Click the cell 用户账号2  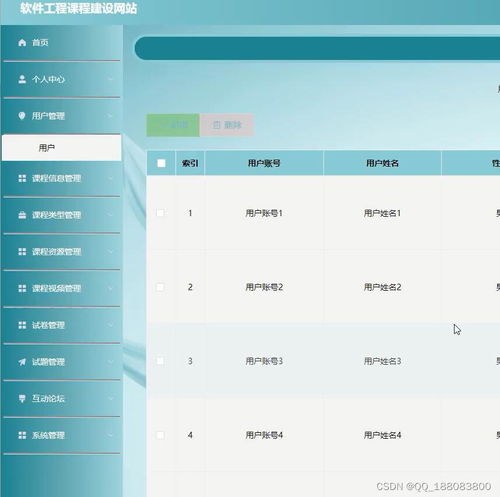pyautogui.click(x=264, y=287)
